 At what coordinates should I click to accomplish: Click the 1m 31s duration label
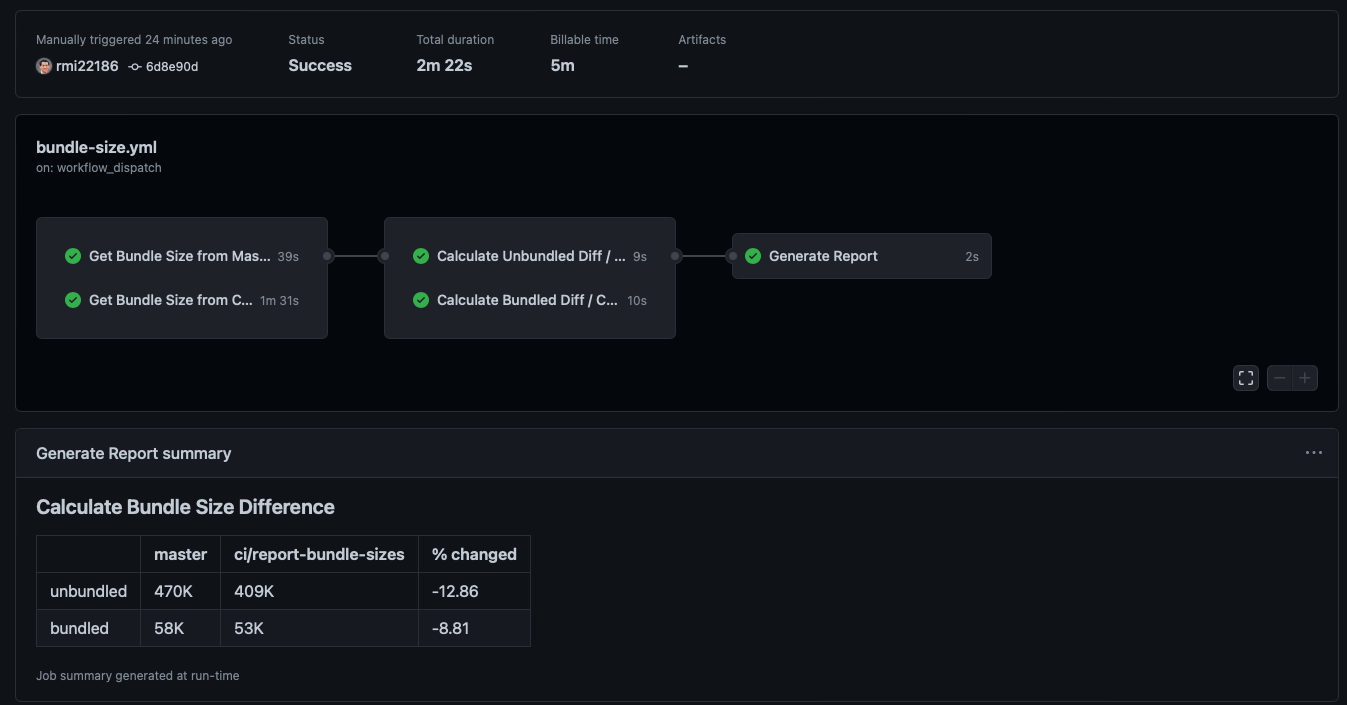pos(279,300)
